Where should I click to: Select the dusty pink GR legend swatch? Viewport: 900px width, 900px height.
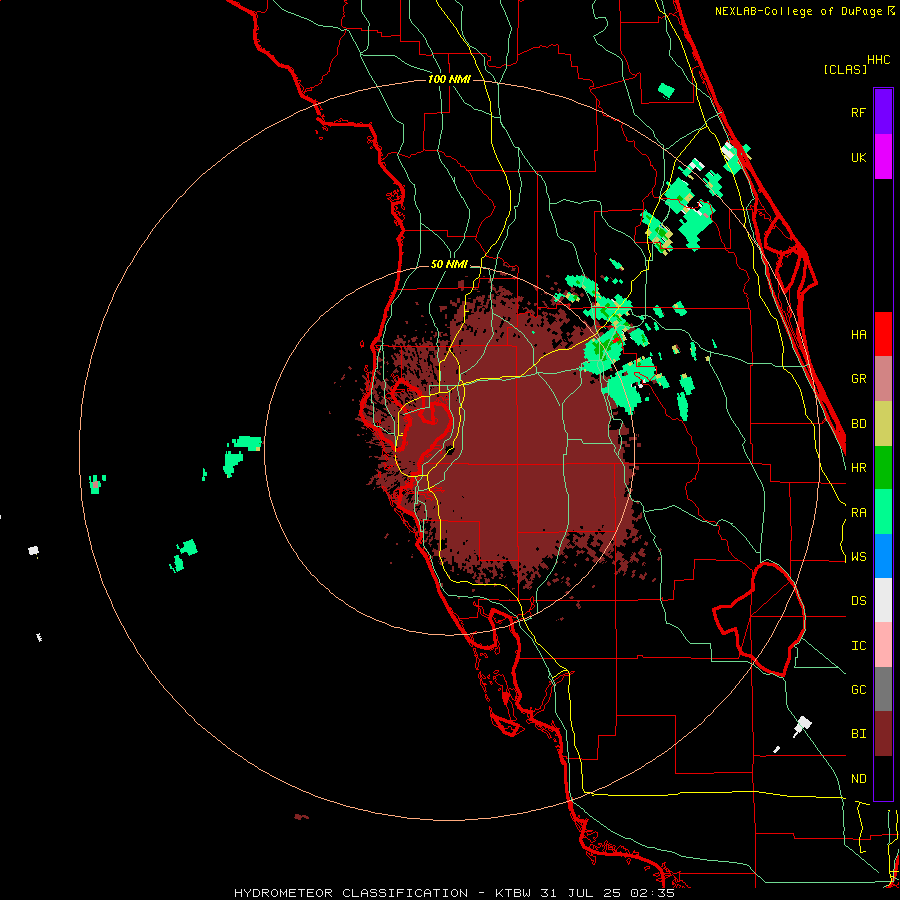883,379
